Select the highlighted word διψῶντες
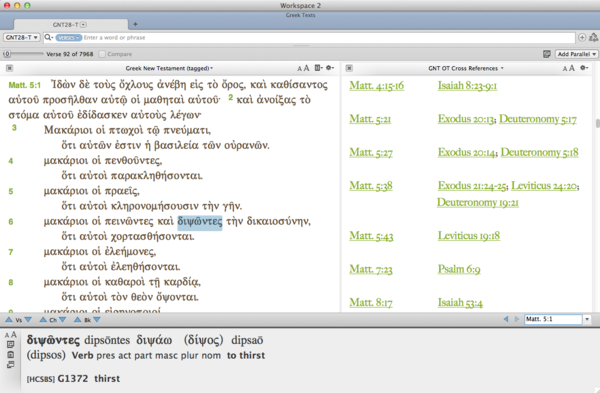600x393 pixels. coord(200,222)
